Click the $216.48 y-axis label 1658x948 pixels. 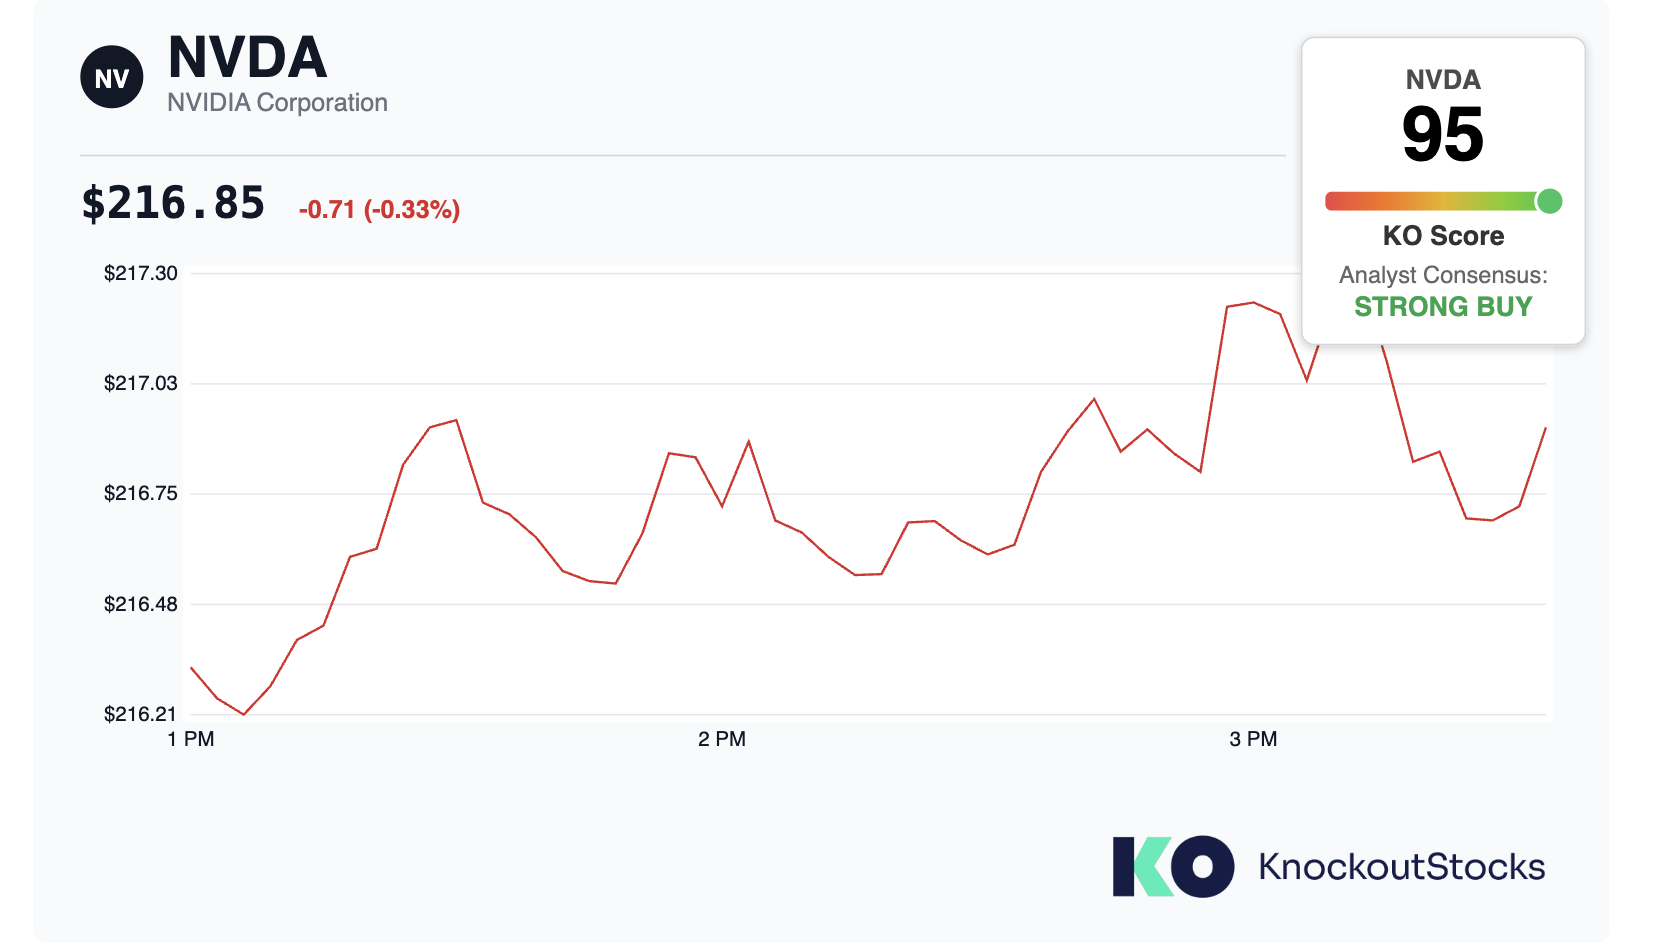(141, 604)
